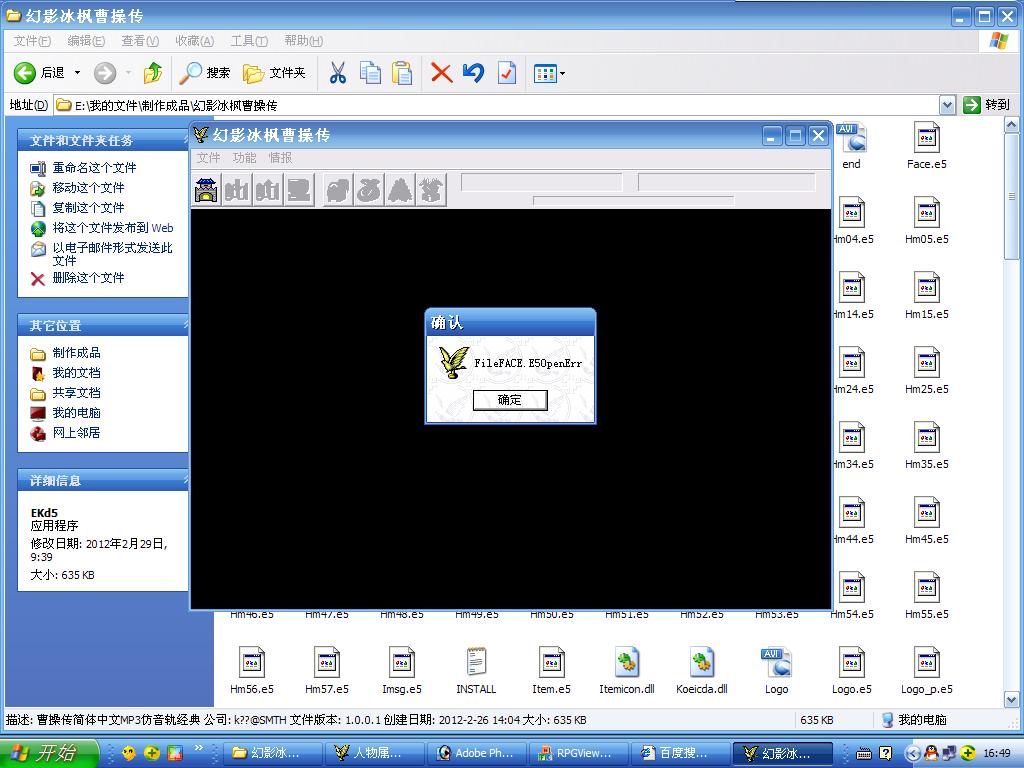Click the red Delete X toolbar icon
This screenshot has height=768, width=1024.
[441, 72]
